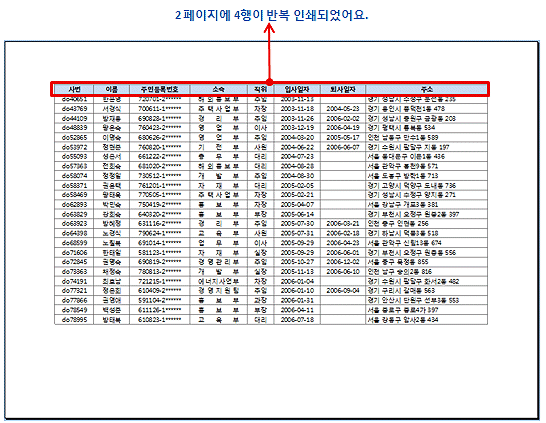Viewport: 546px width, 423px height.
Task: Select employee ID cell do43769
Action: coord(74,109)
